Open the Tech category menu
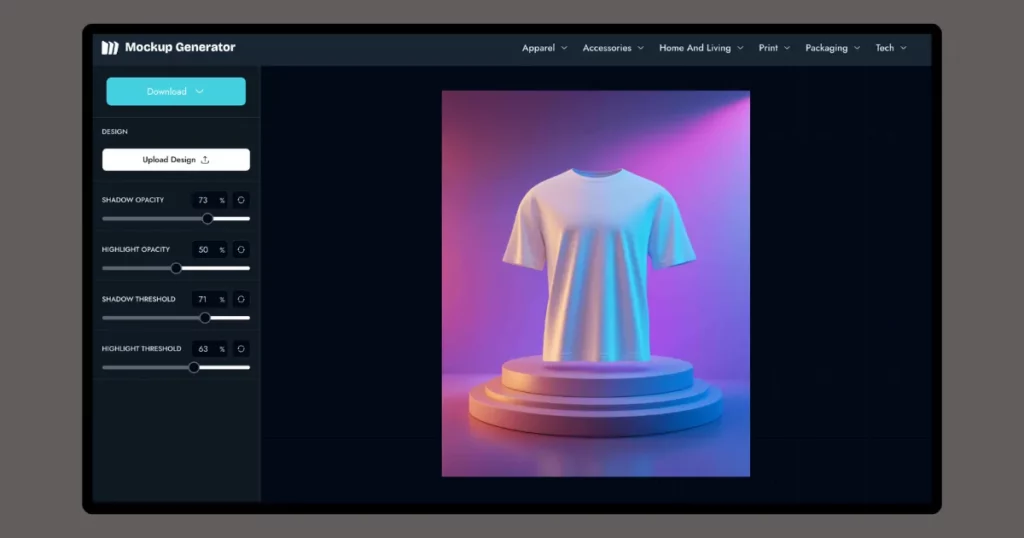The width and height of the screenshot is (1024, 538). (891, 48)
